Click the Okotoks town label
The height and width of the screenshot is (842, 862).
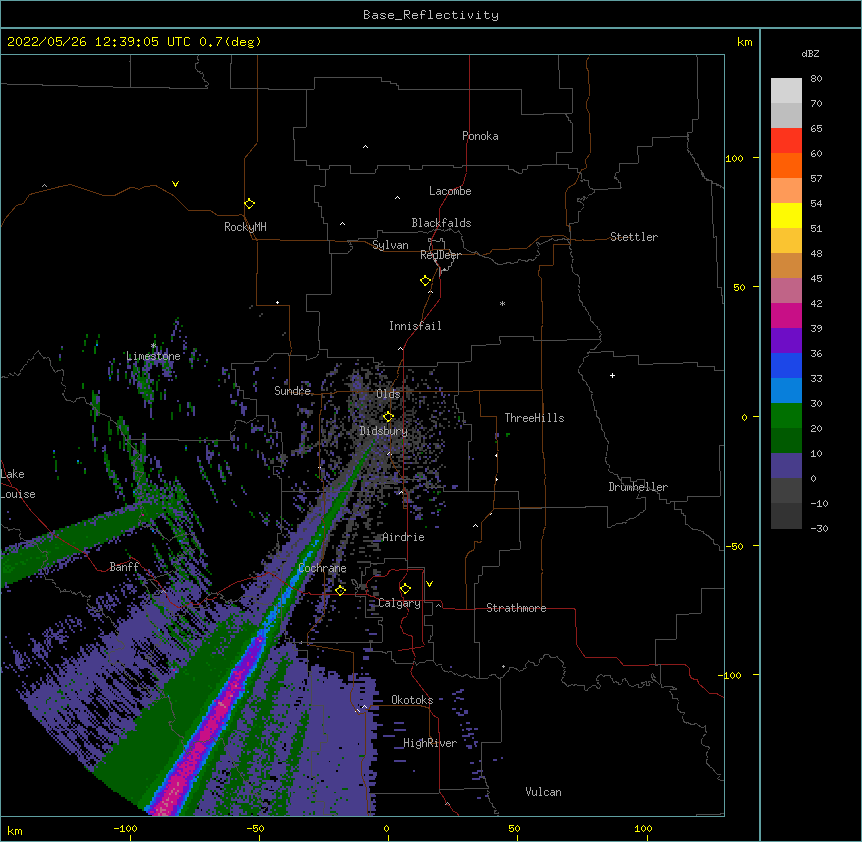tap(412, 700)
